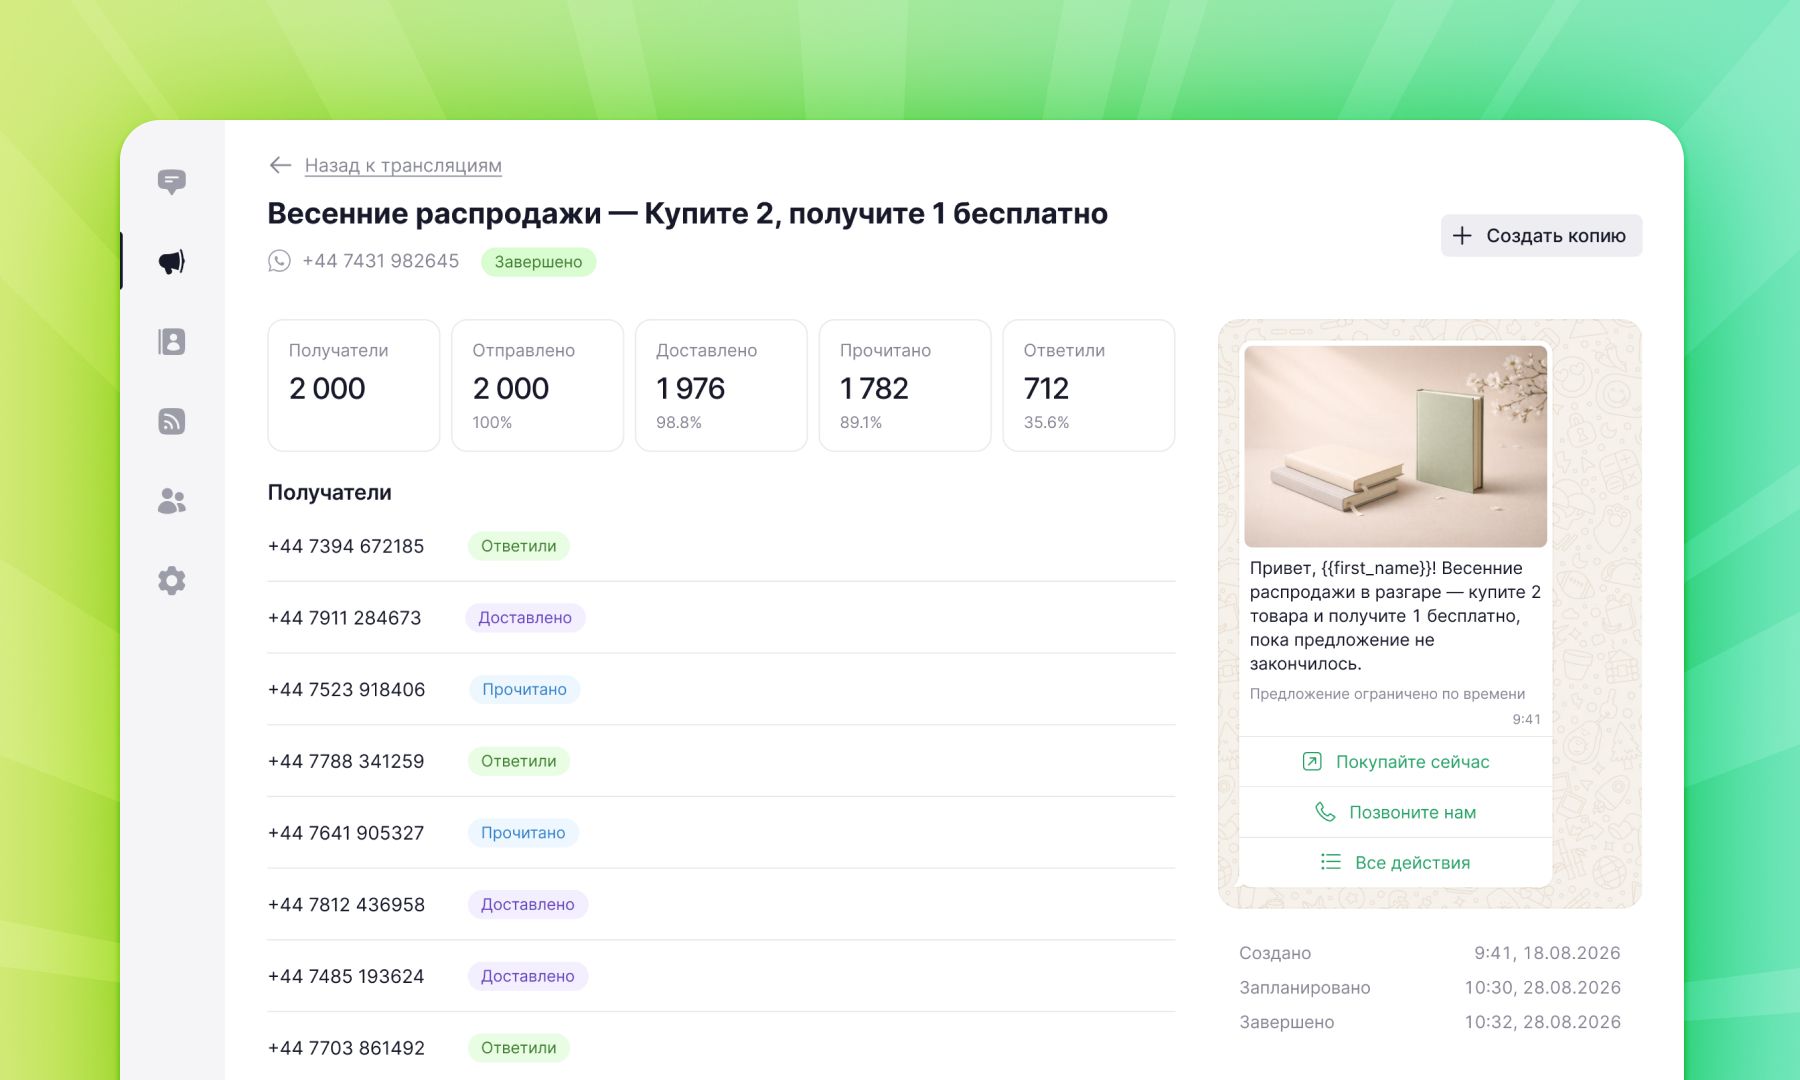Click Ответили badge for +44 7703 861492

(519, 1048)
